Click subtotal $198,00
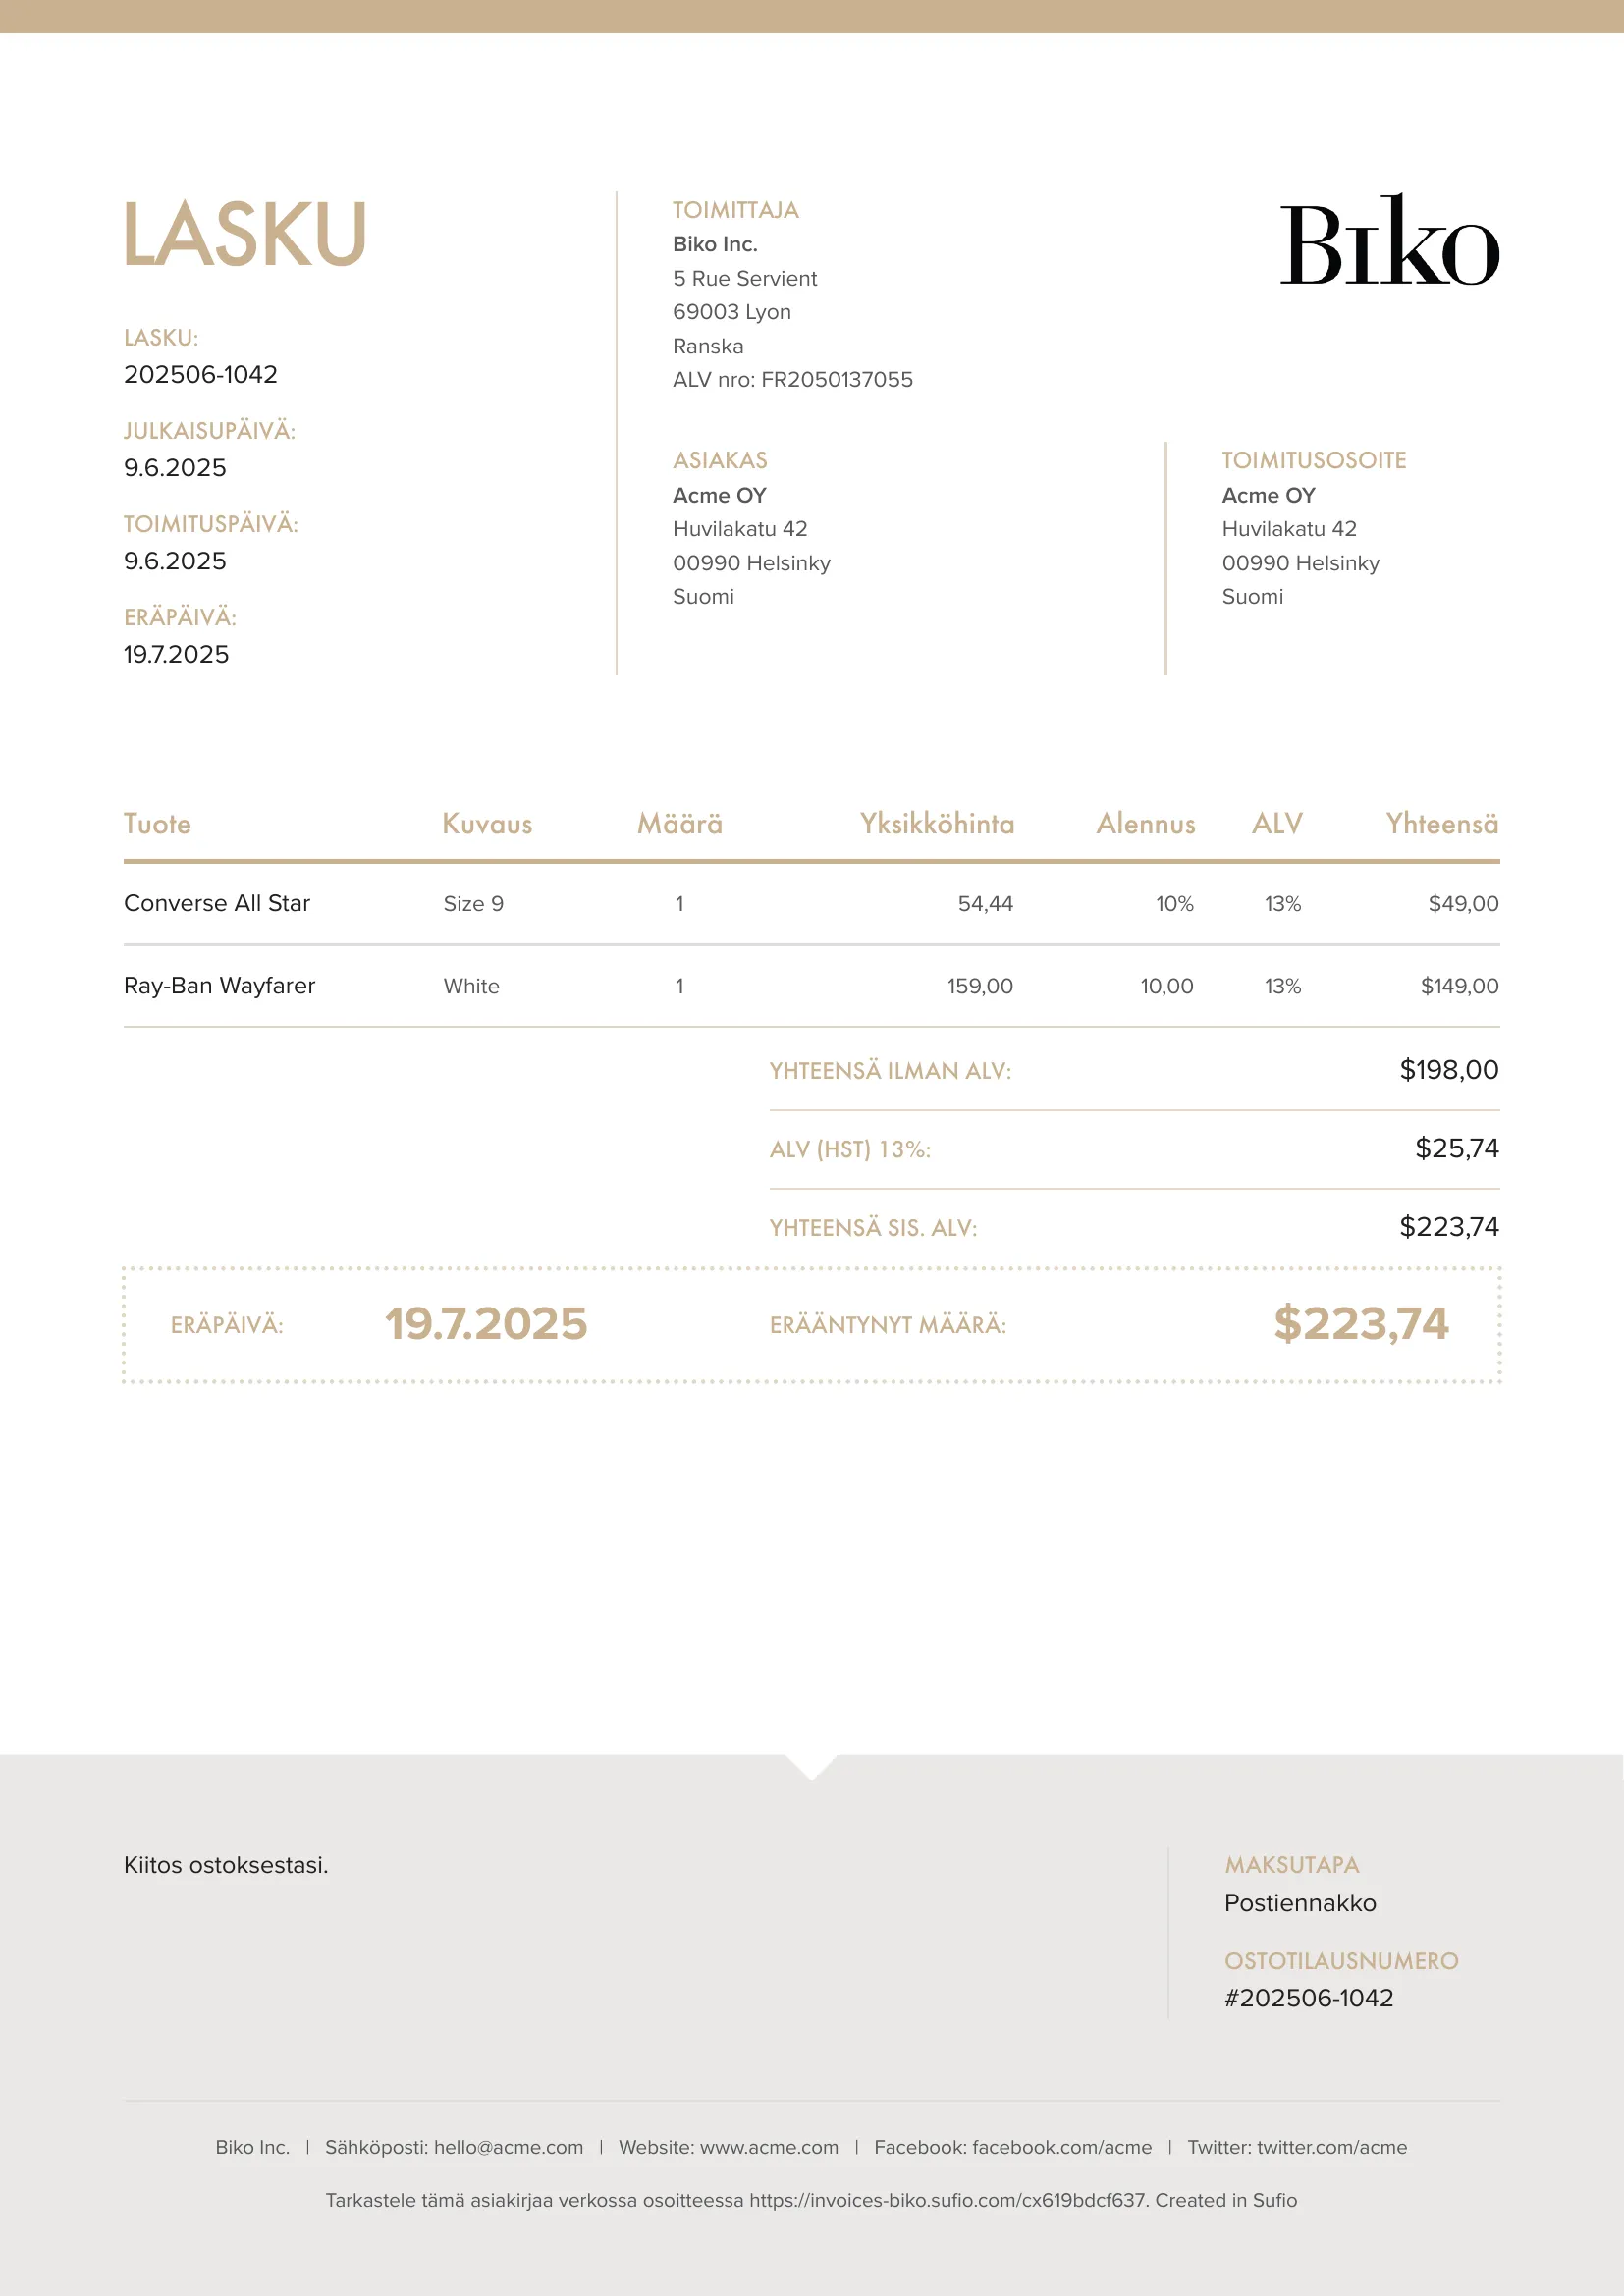Image resolution: width=1624 pixels, height=2296 pixels. (x=1449, y=1070)
